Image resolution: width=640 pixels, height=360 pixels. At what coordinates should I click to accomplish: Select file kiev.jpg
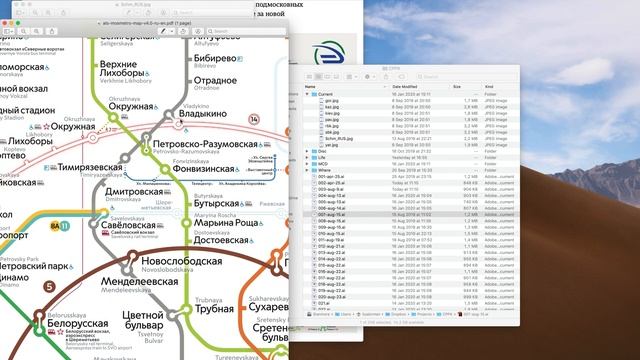332,113
